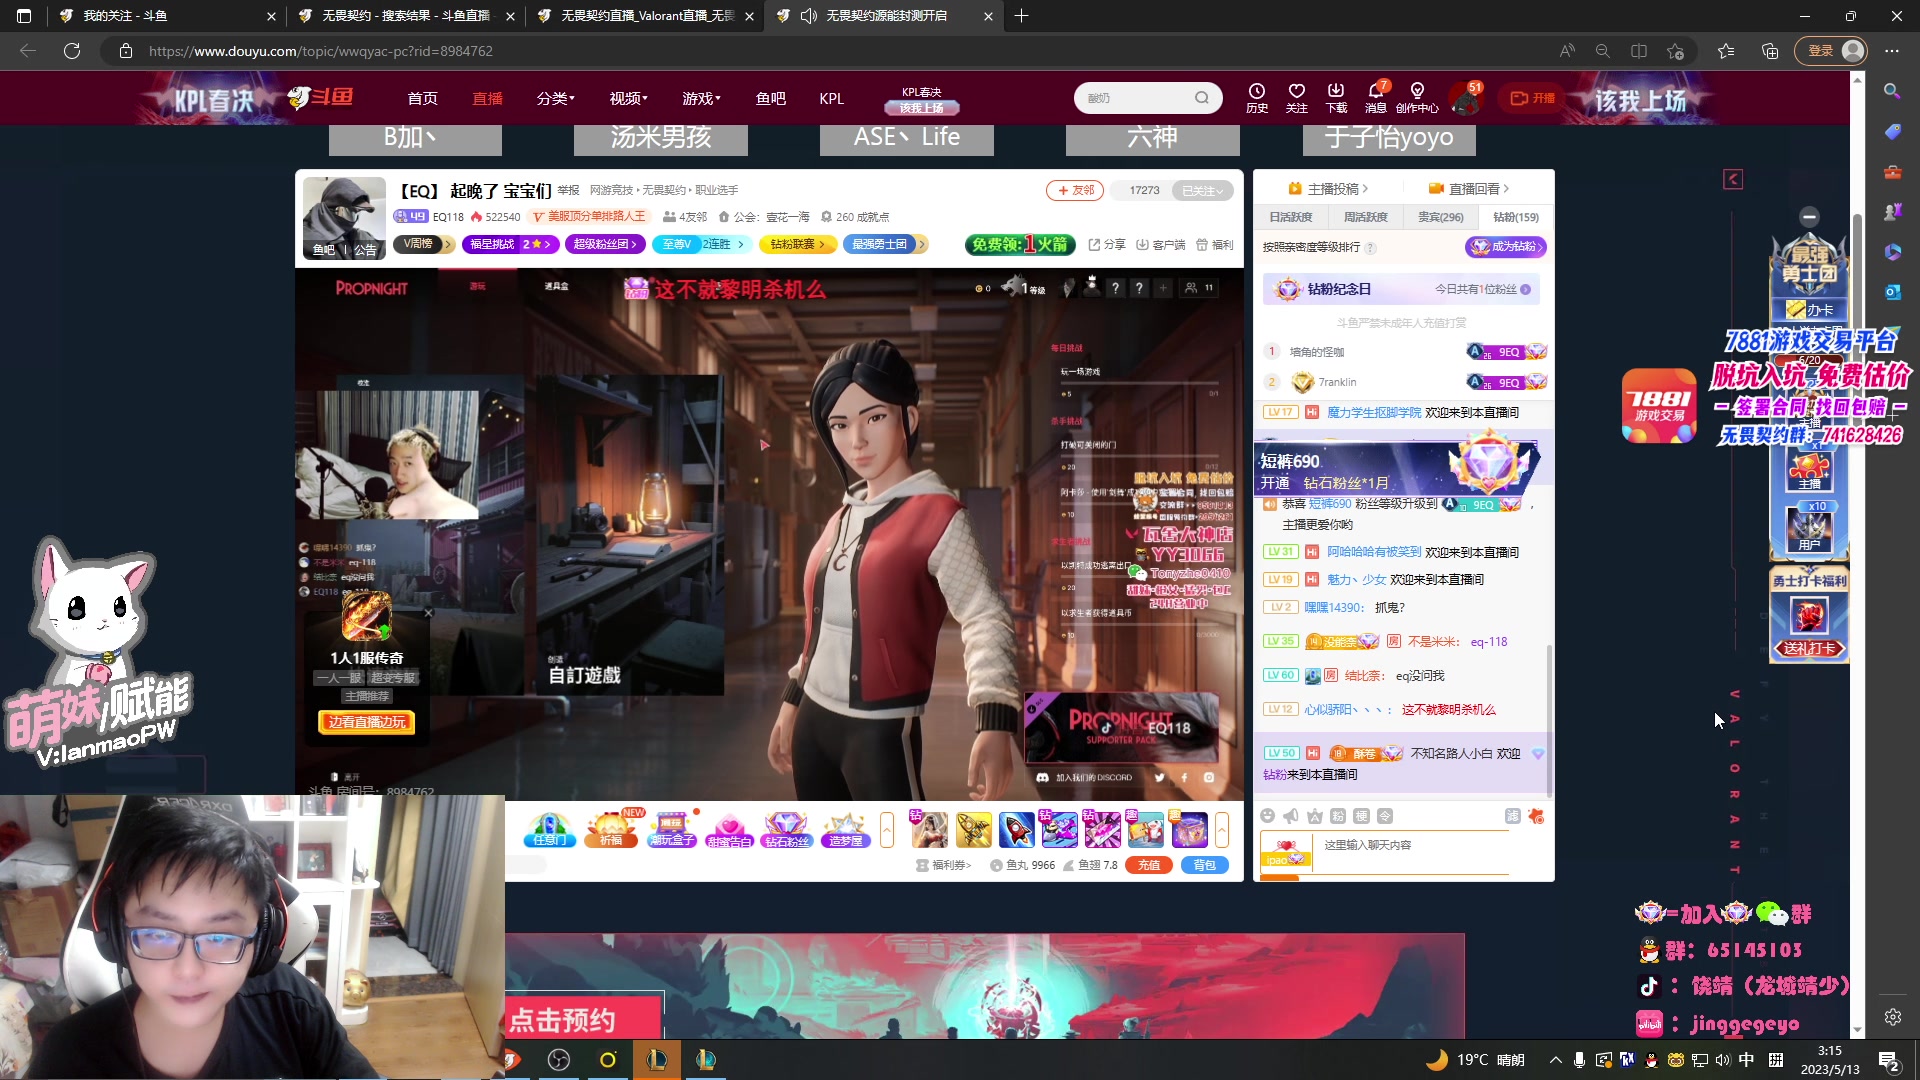Click the 开播 start streaming button
Screen dimensions: 1920x1080
pyautogui.click(x=1533, y=98)
